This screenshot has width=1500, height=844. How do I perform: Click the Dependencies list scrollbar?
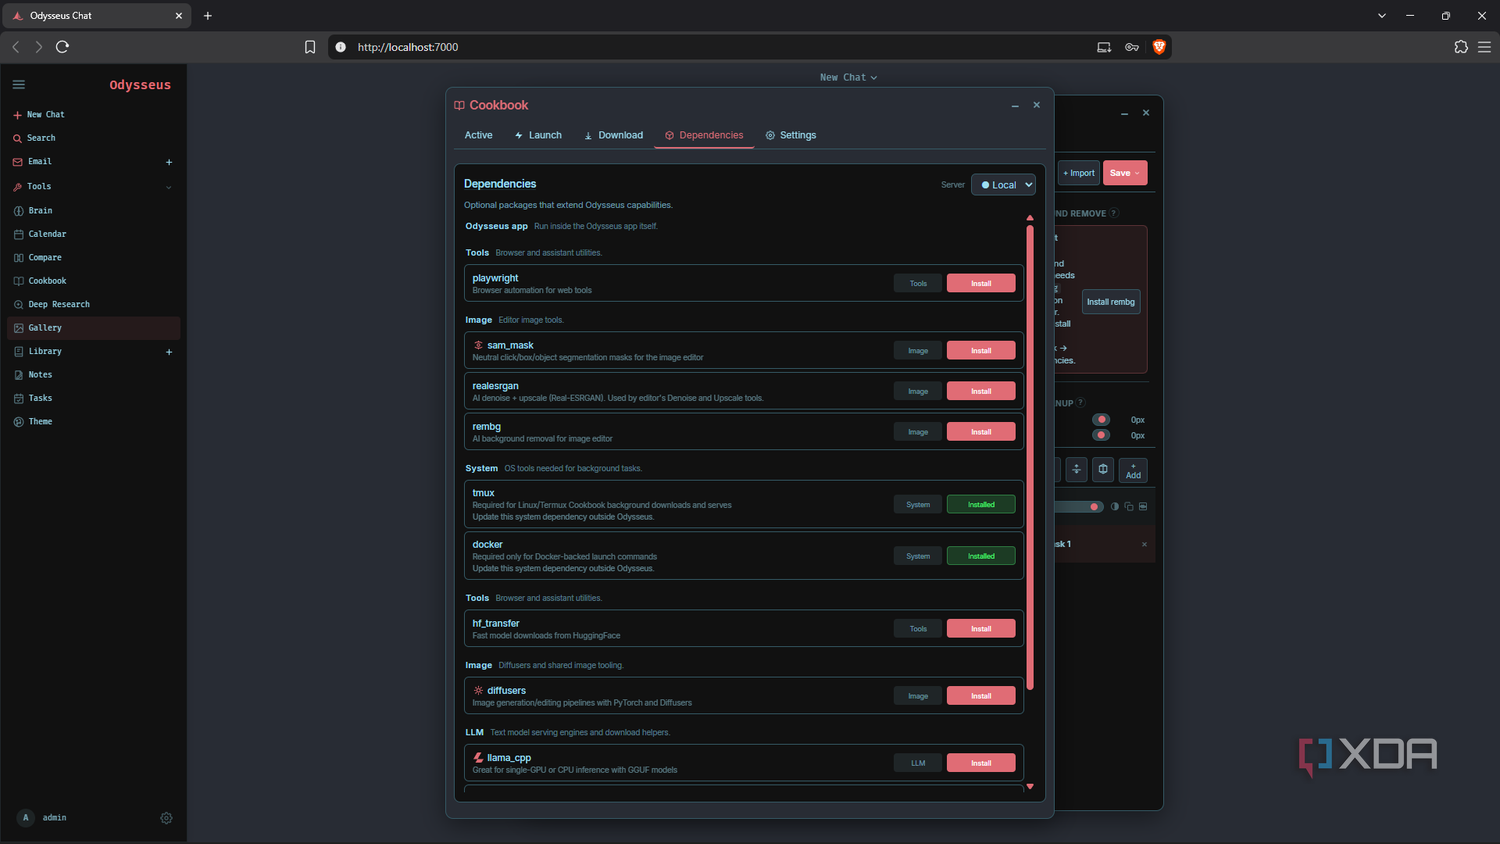tap(1030, 457)
